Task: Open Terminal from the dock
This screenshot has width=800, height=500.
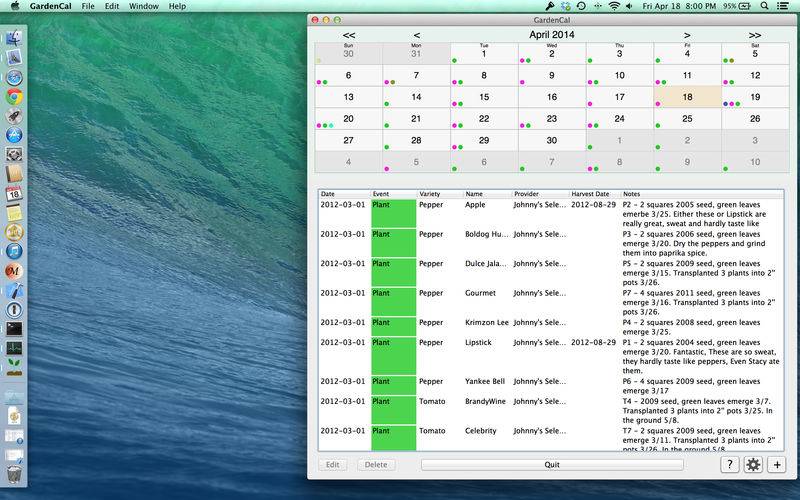Action: pos(14,329)
